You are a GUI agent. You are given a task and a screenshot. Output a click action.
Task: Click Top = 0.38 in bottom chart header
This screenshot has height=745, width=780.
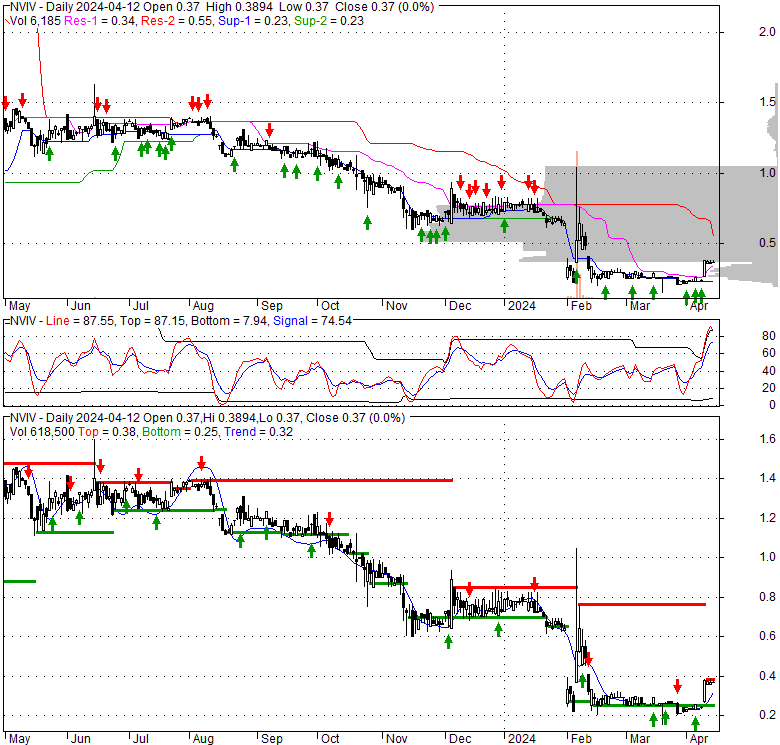point(106,432)
